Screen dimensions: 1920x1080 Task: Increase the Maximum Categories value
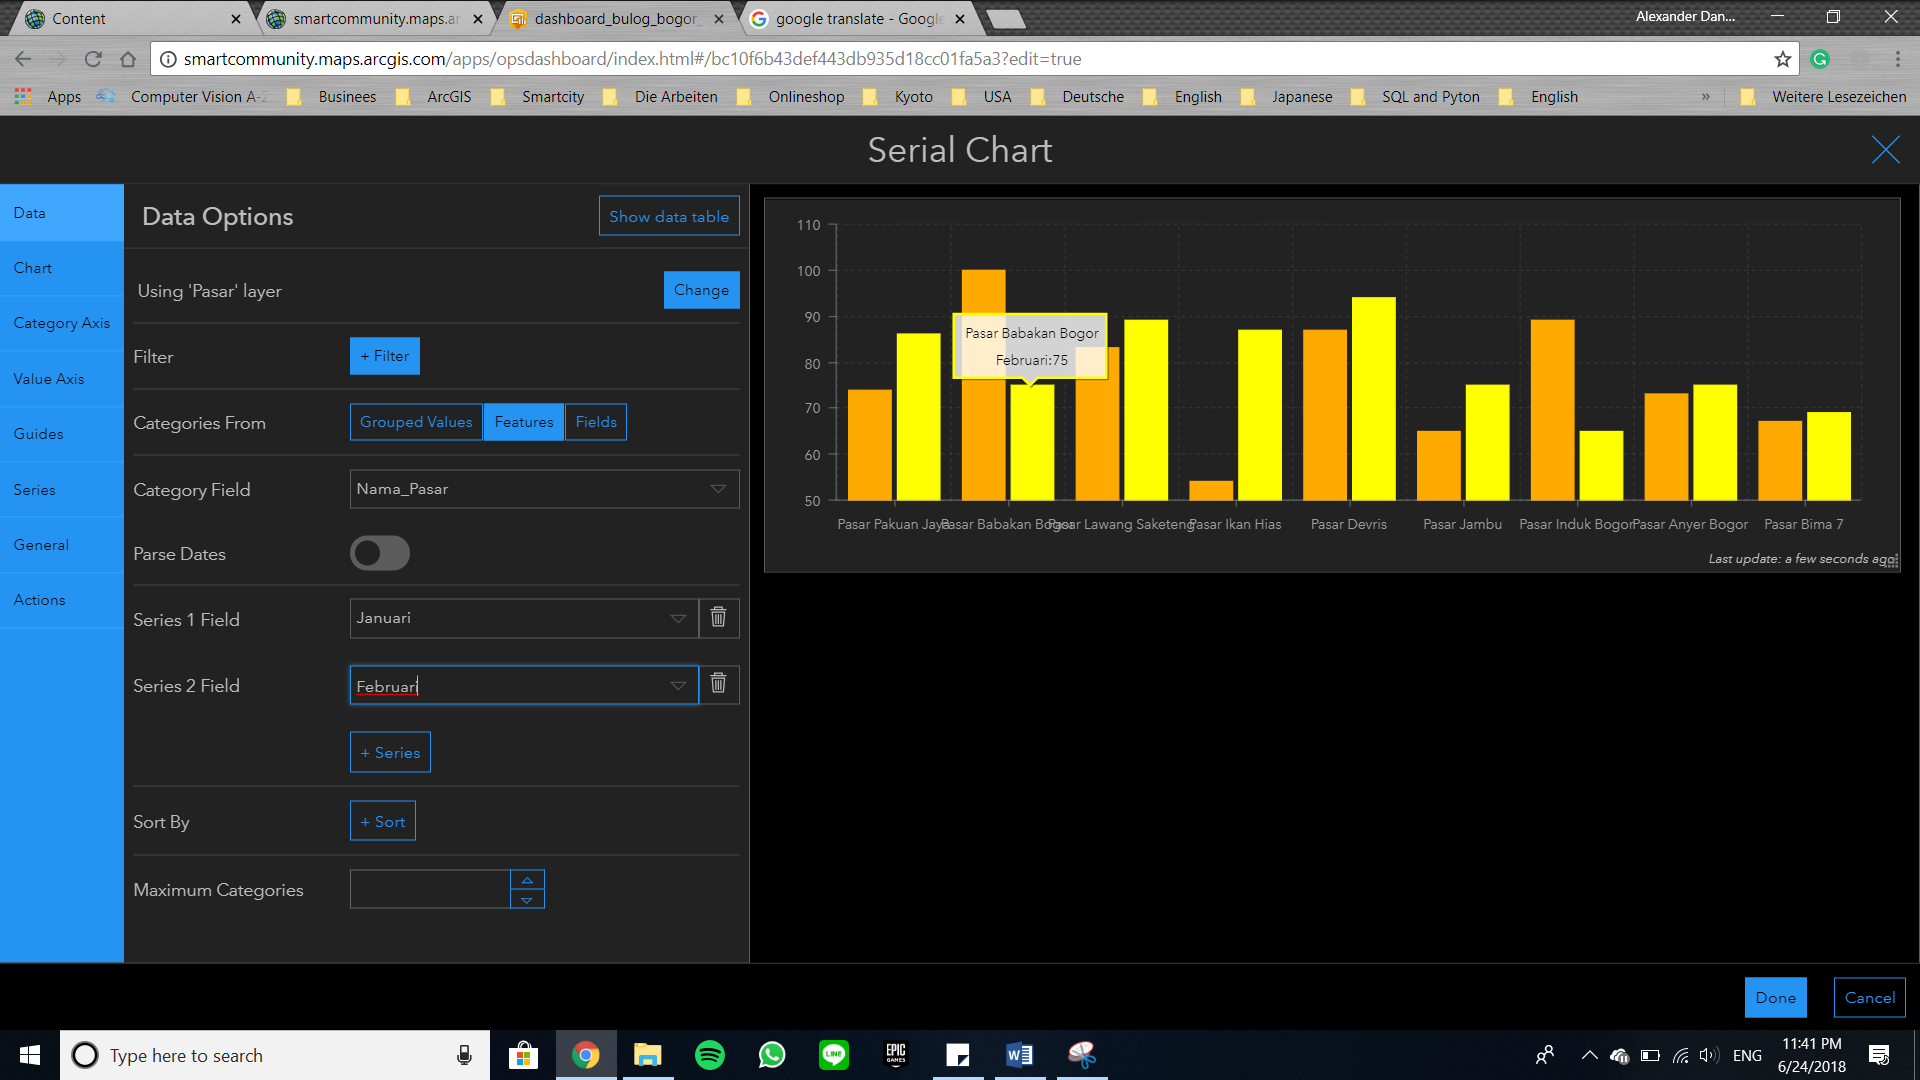527,880
